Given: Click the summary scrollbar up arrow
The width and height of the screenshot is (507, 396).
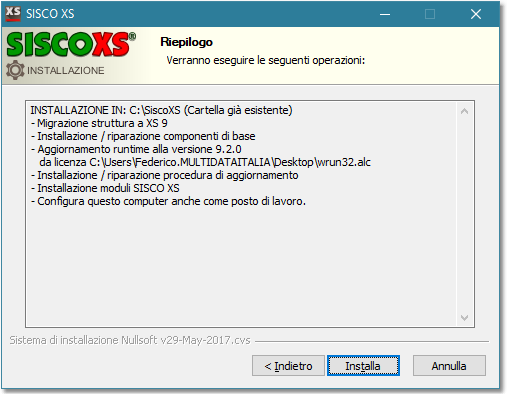Looking at the screenshot, I should pyautogui.click(x=464, y=111).
